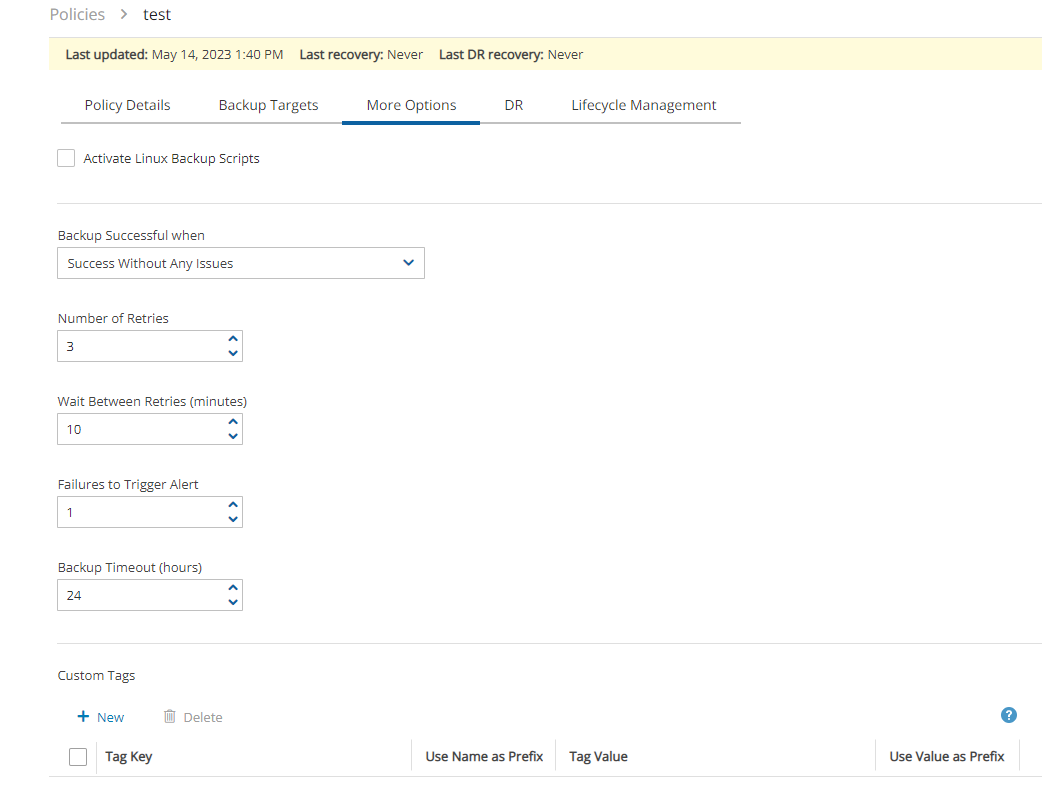Viewport: 1042px width, 794px height.
Task: Increase Backup Timeout hours with up arrow
Action: point(233,589)
